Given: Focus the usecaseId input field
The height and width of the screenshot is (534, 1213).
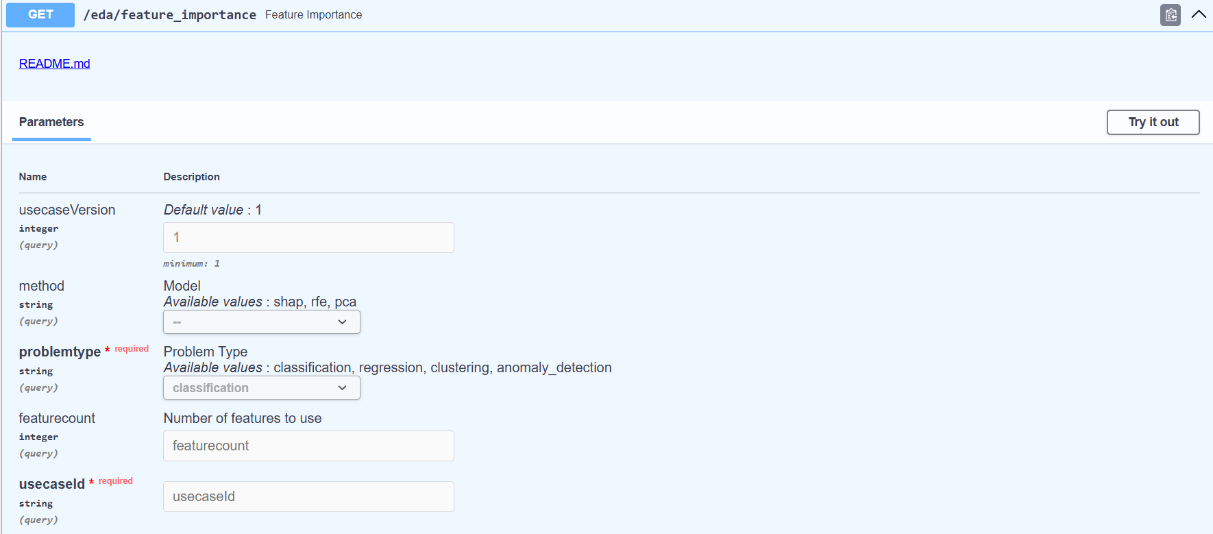Looking at the screenshot, I should [308, 496].
